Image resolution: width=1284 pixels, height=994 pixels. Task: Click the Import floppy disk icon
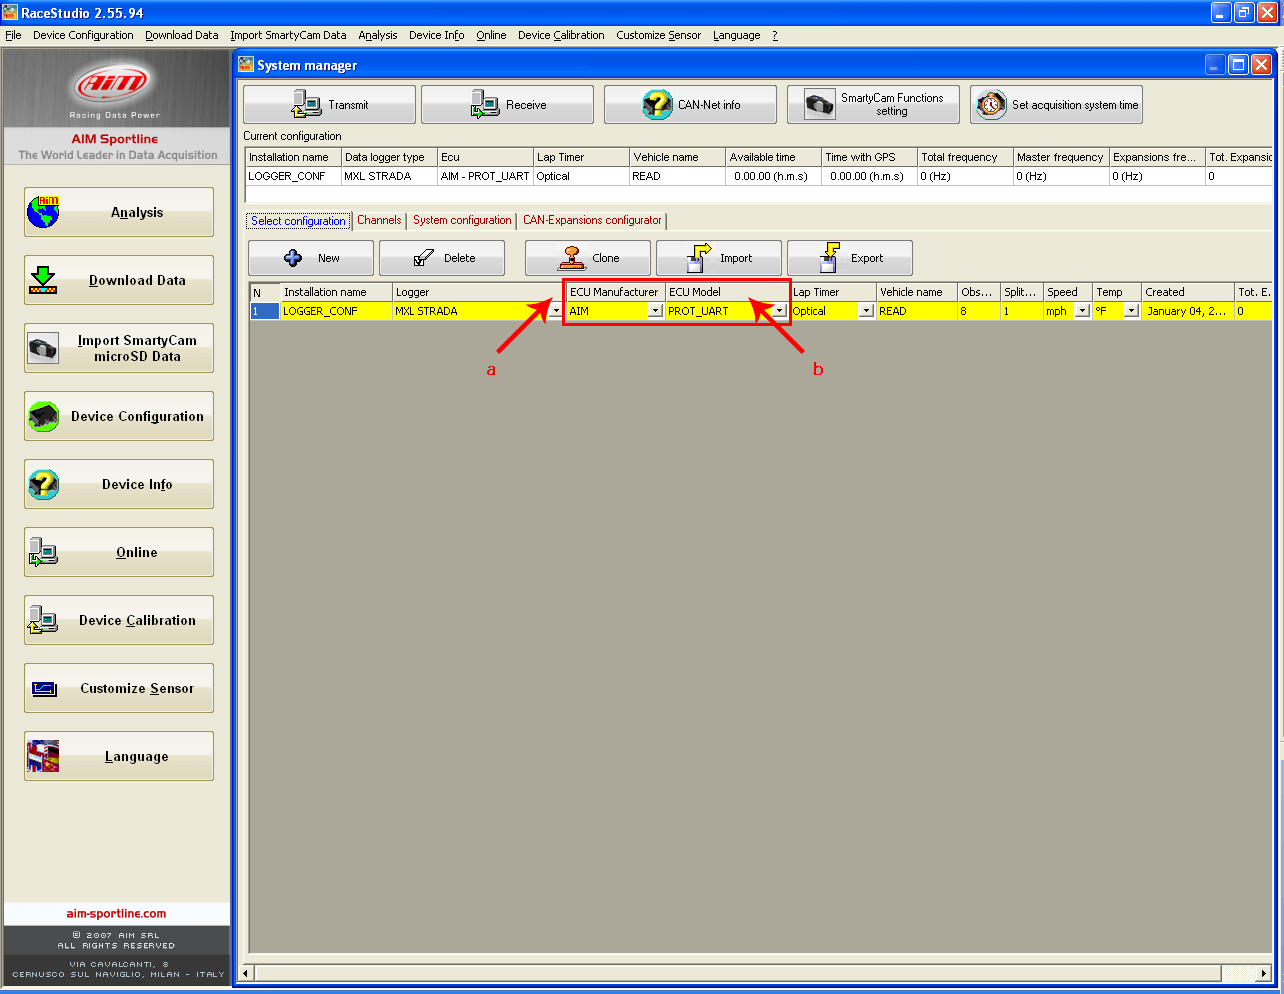(x=699, y=258)
